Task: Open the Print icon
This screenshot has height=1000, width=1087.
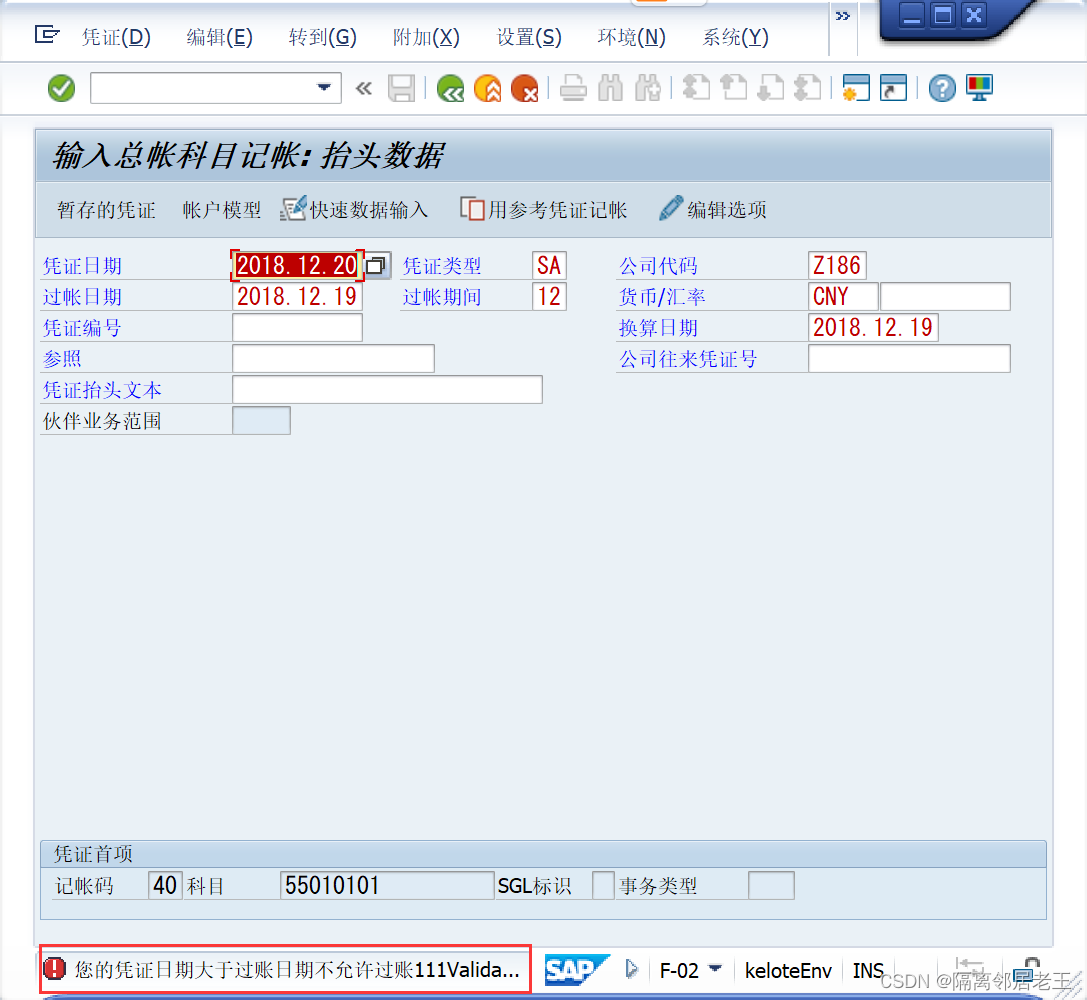Action: point(572,88)
